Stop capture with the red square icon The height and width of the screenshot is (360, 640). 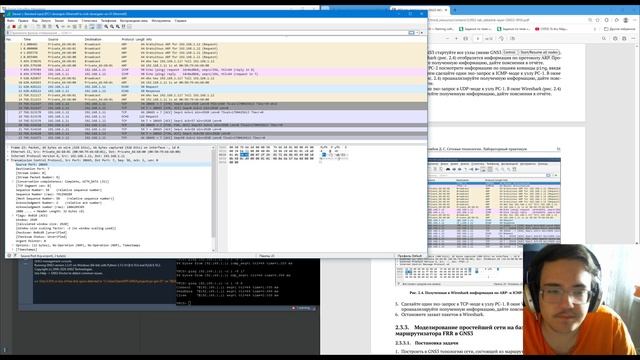tap(14, 26)
